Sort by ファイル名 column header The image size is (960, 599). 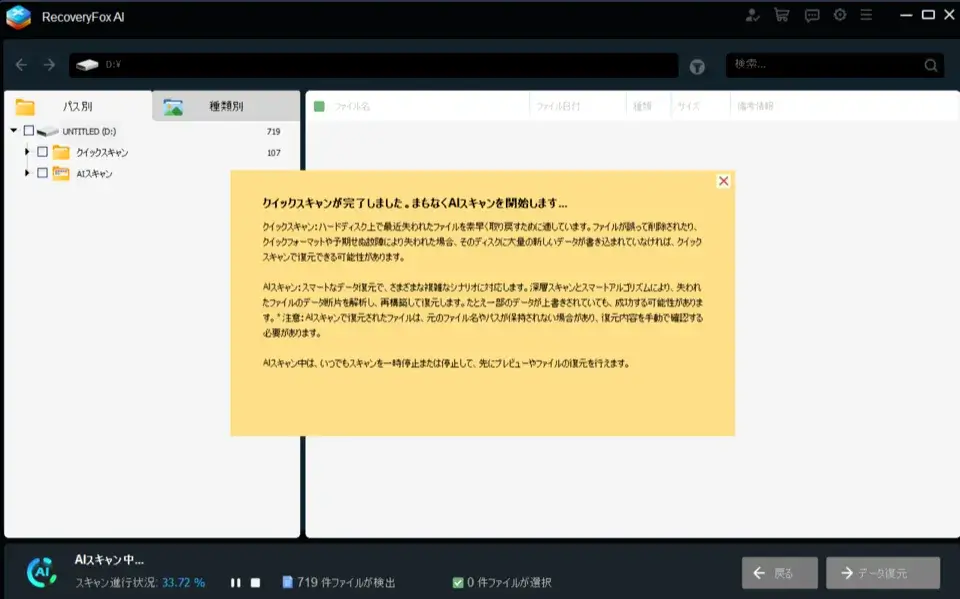tap(352, 107)
